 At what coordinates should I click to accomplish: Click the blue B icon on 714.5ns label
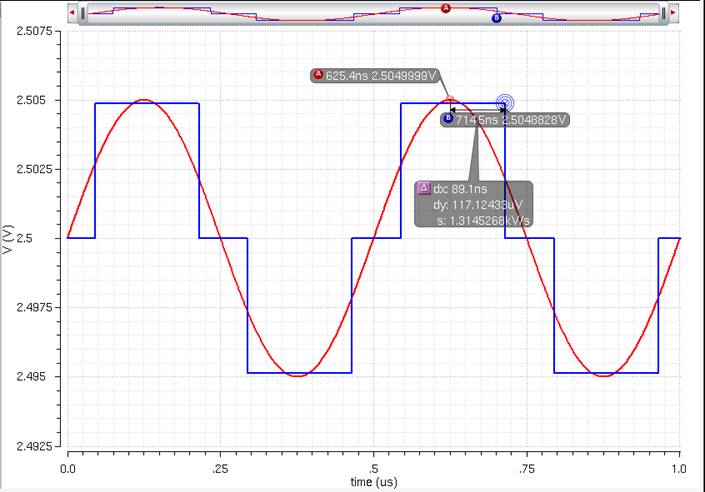(x=448, y=120)
